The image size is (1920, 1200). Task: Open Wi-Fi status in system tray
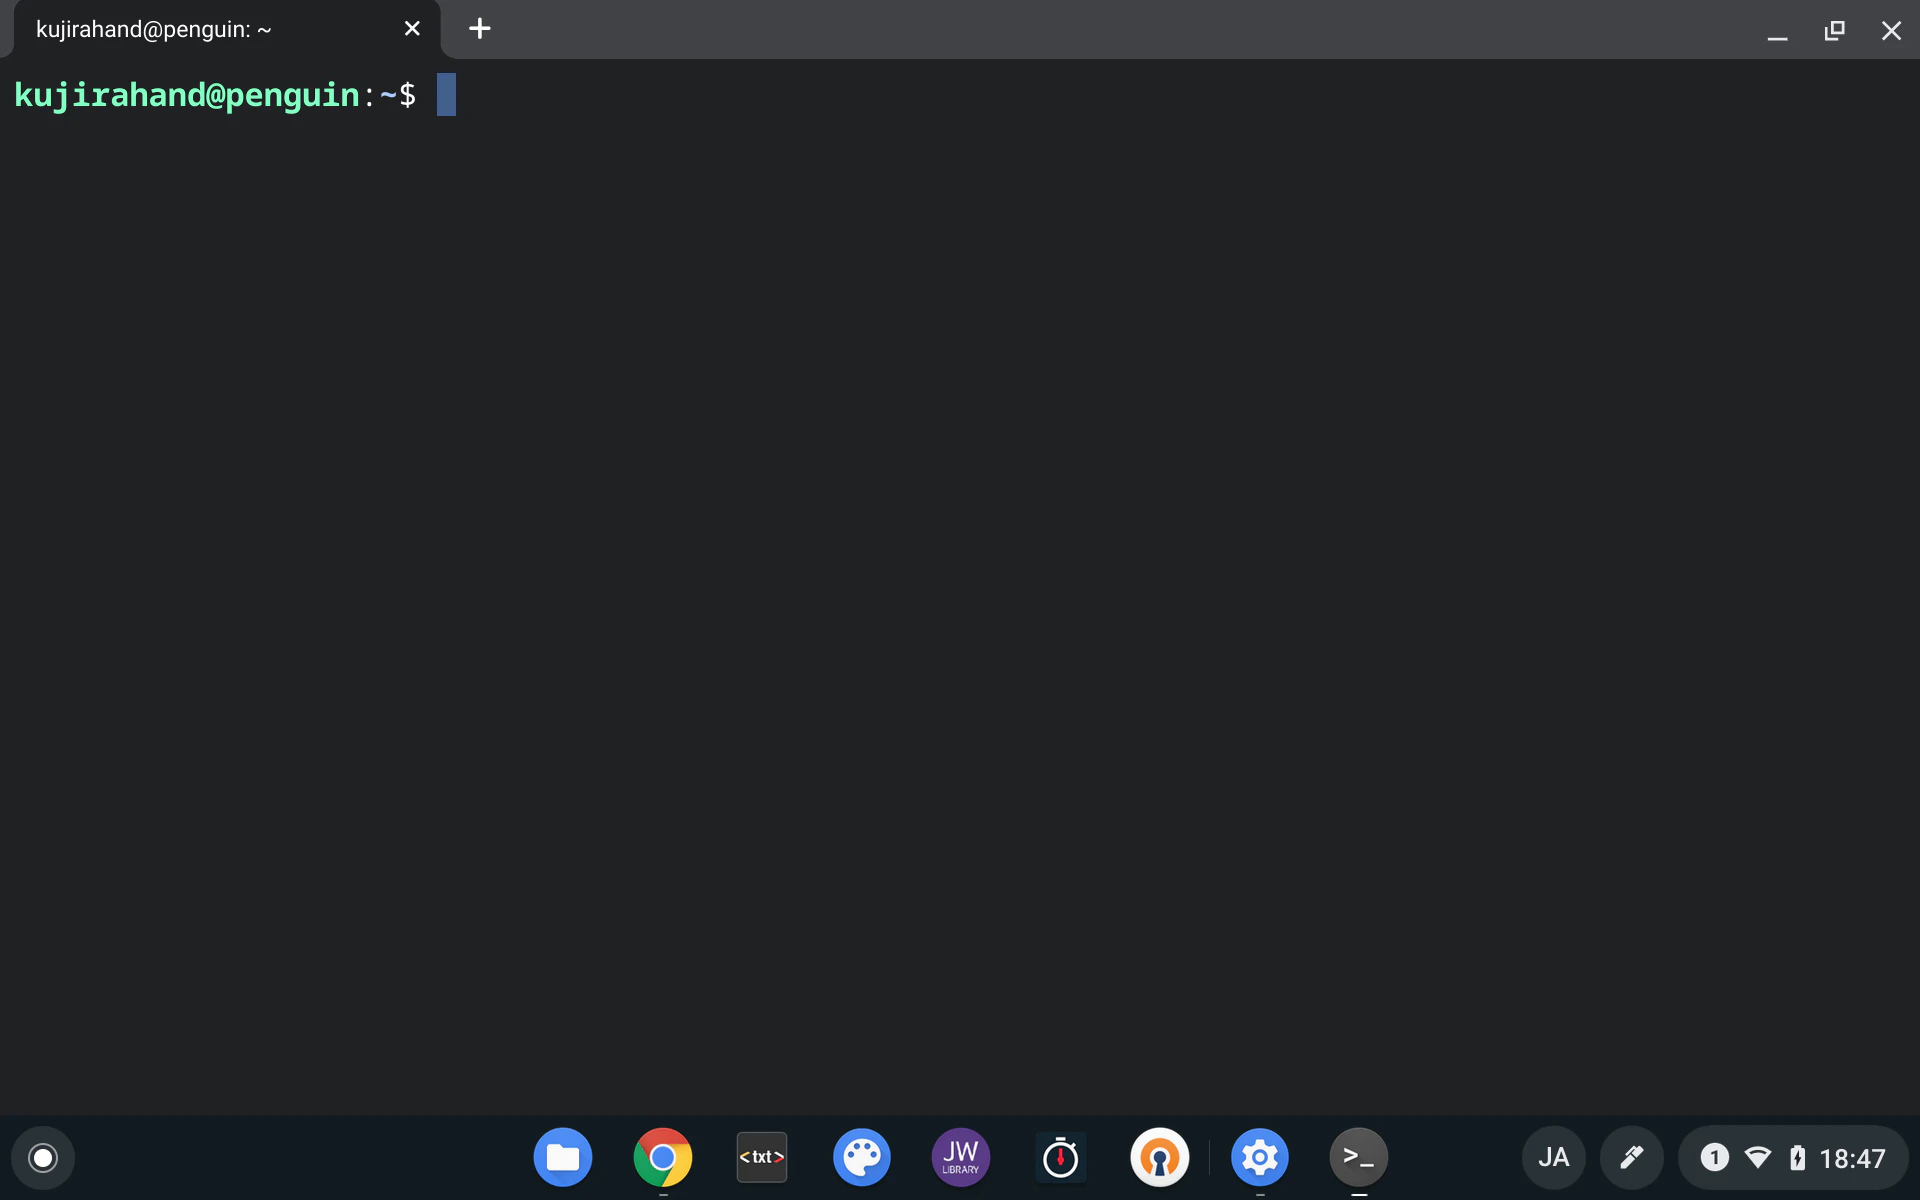(x=1758, y=1158)
